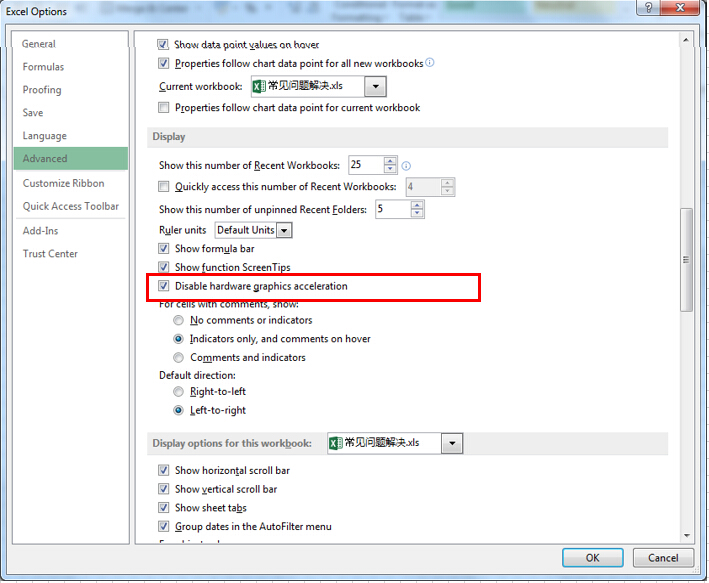Select Comments and indicators option

click(x=179, y=357)
